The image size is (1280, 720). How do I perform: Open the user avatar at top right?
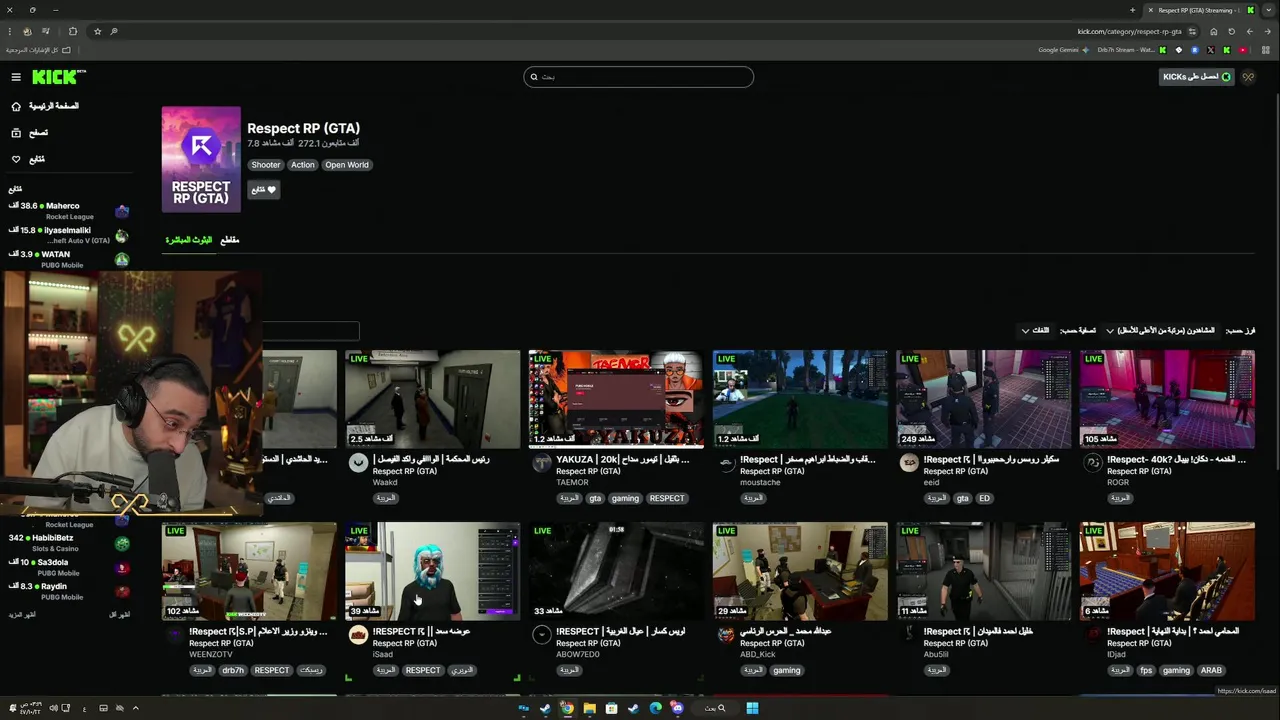(1248, 77)
